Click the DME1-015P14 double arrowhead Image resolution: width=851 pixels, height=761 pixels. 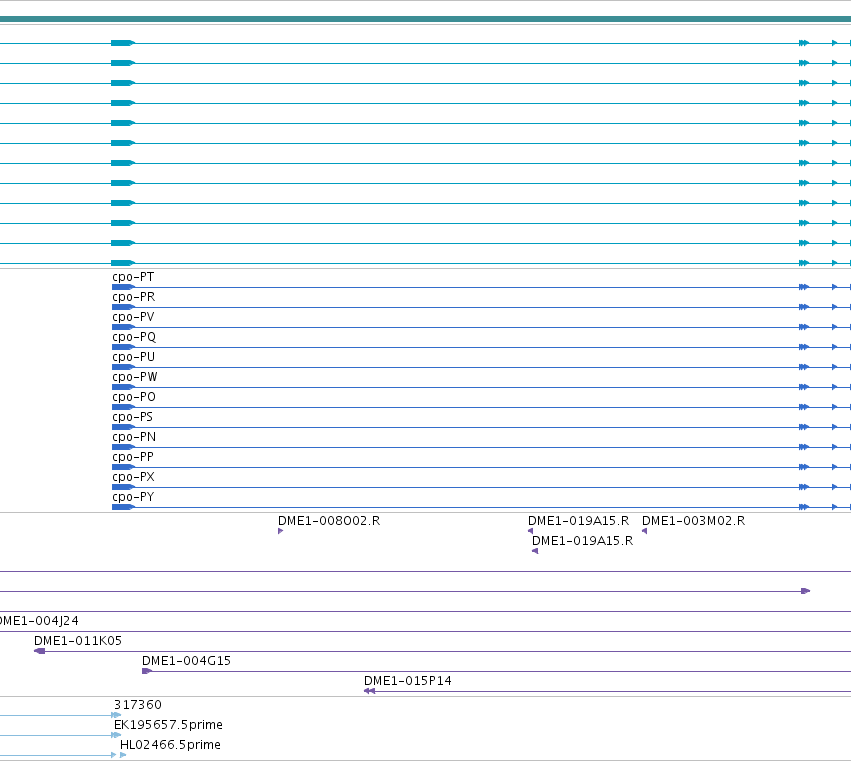point(370,691)
